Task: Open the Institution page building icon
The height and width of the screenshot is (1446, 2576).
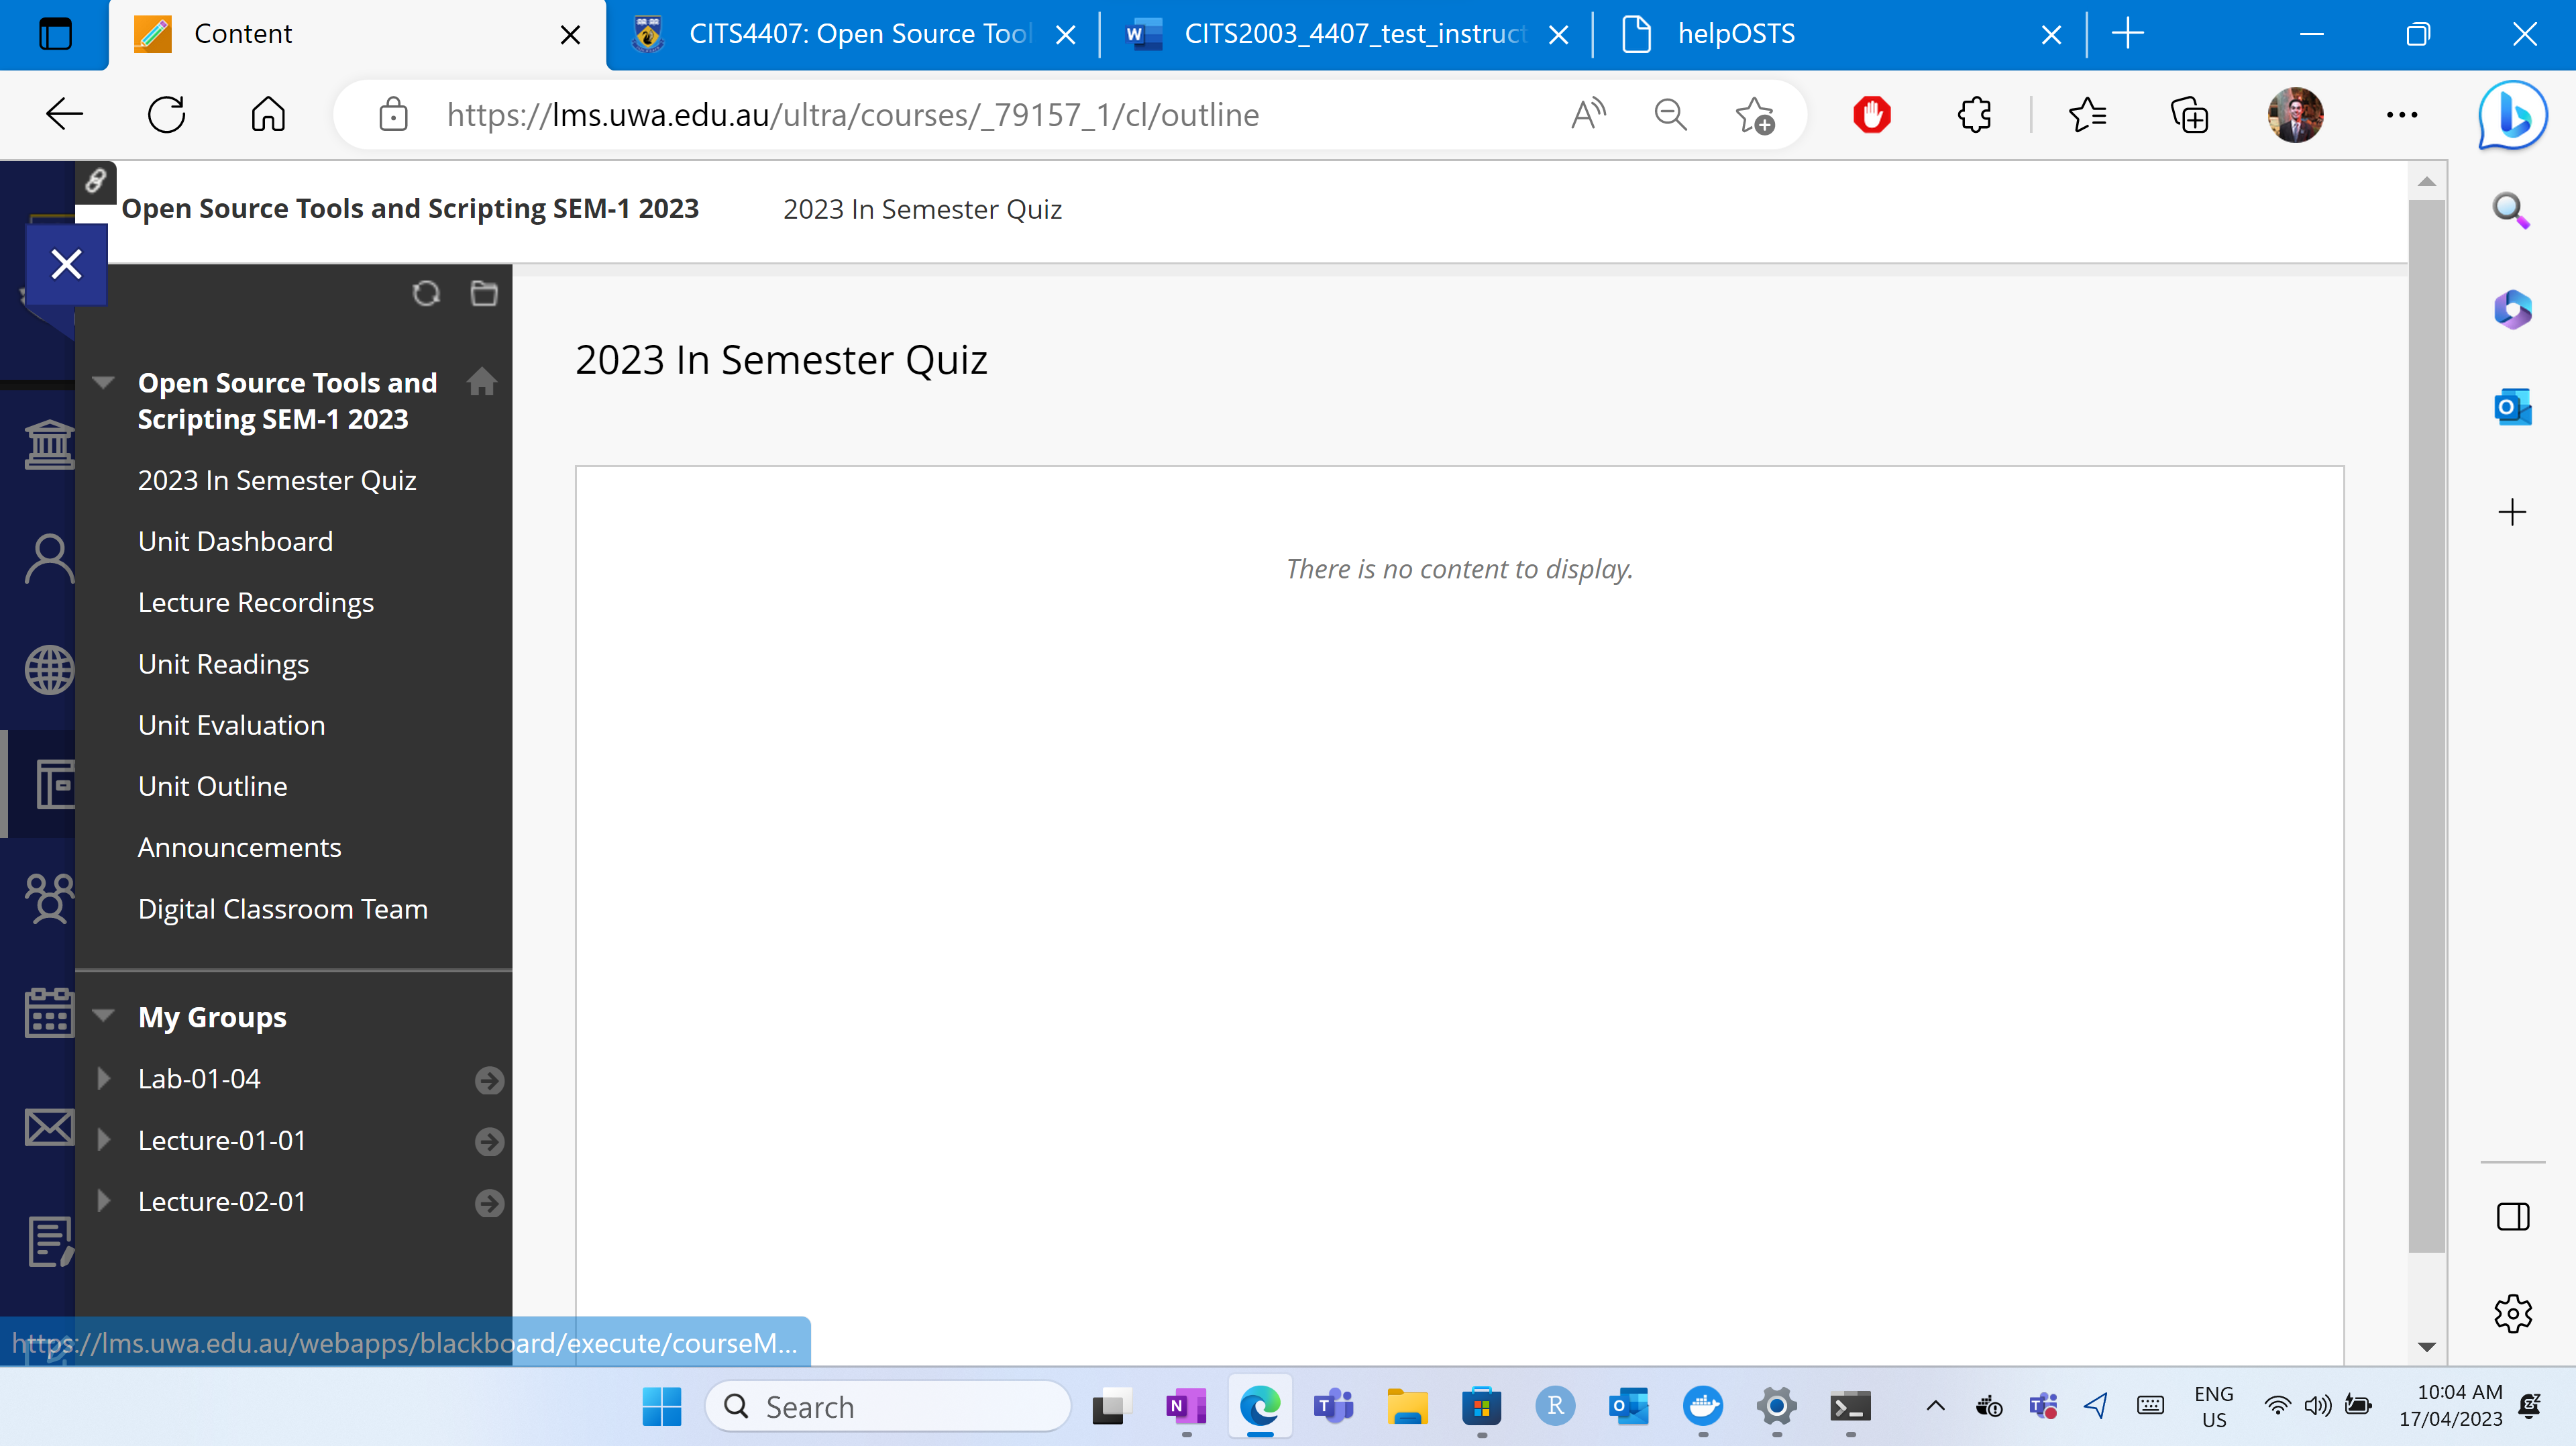Action: click(x=48, y=445)
